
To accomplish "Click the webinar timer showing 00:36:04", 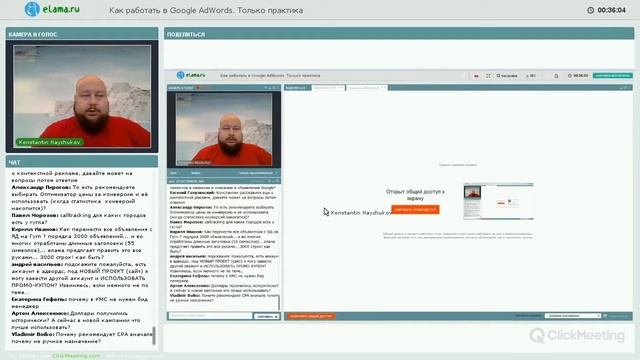I will pyautogui.click(x=607, y=10).
